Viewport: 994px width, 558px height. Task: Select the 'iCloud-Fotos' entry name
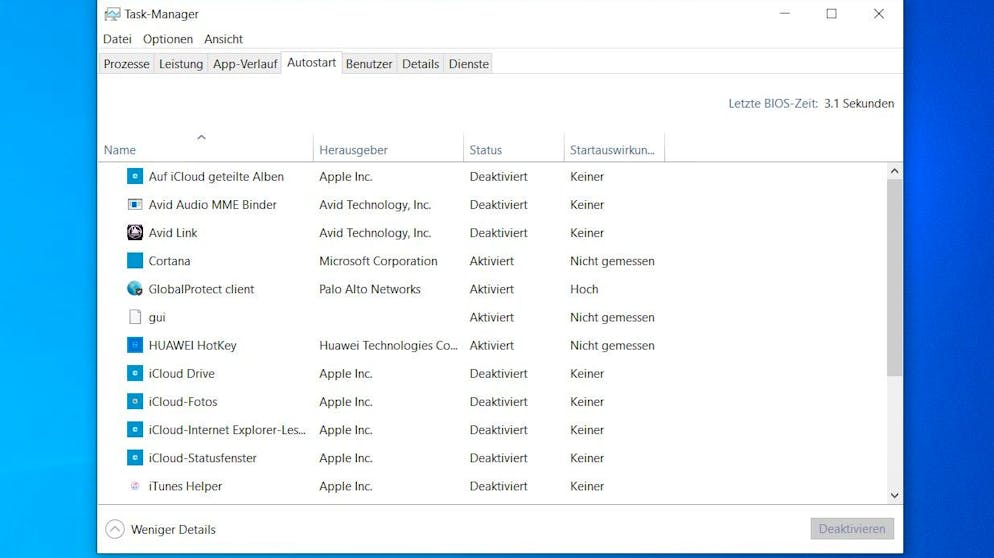click(183, 401)
